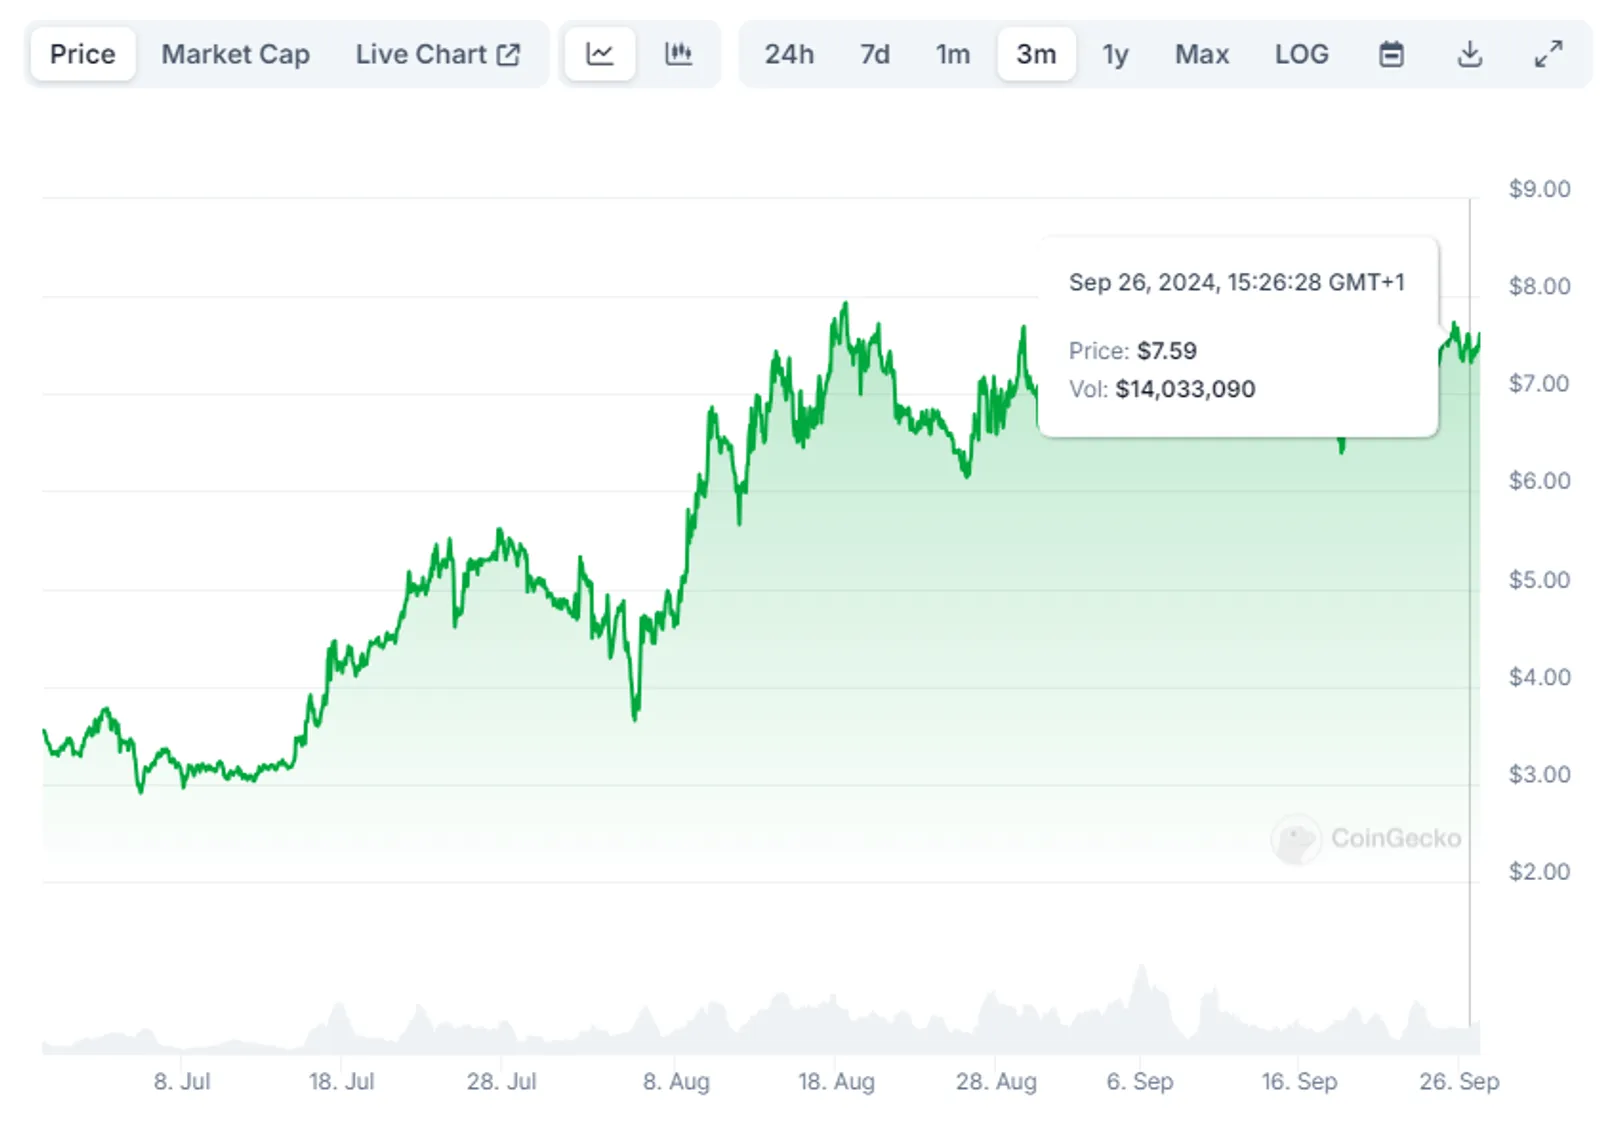Click the 8. Jul date label

click(x=182, y=1082)
